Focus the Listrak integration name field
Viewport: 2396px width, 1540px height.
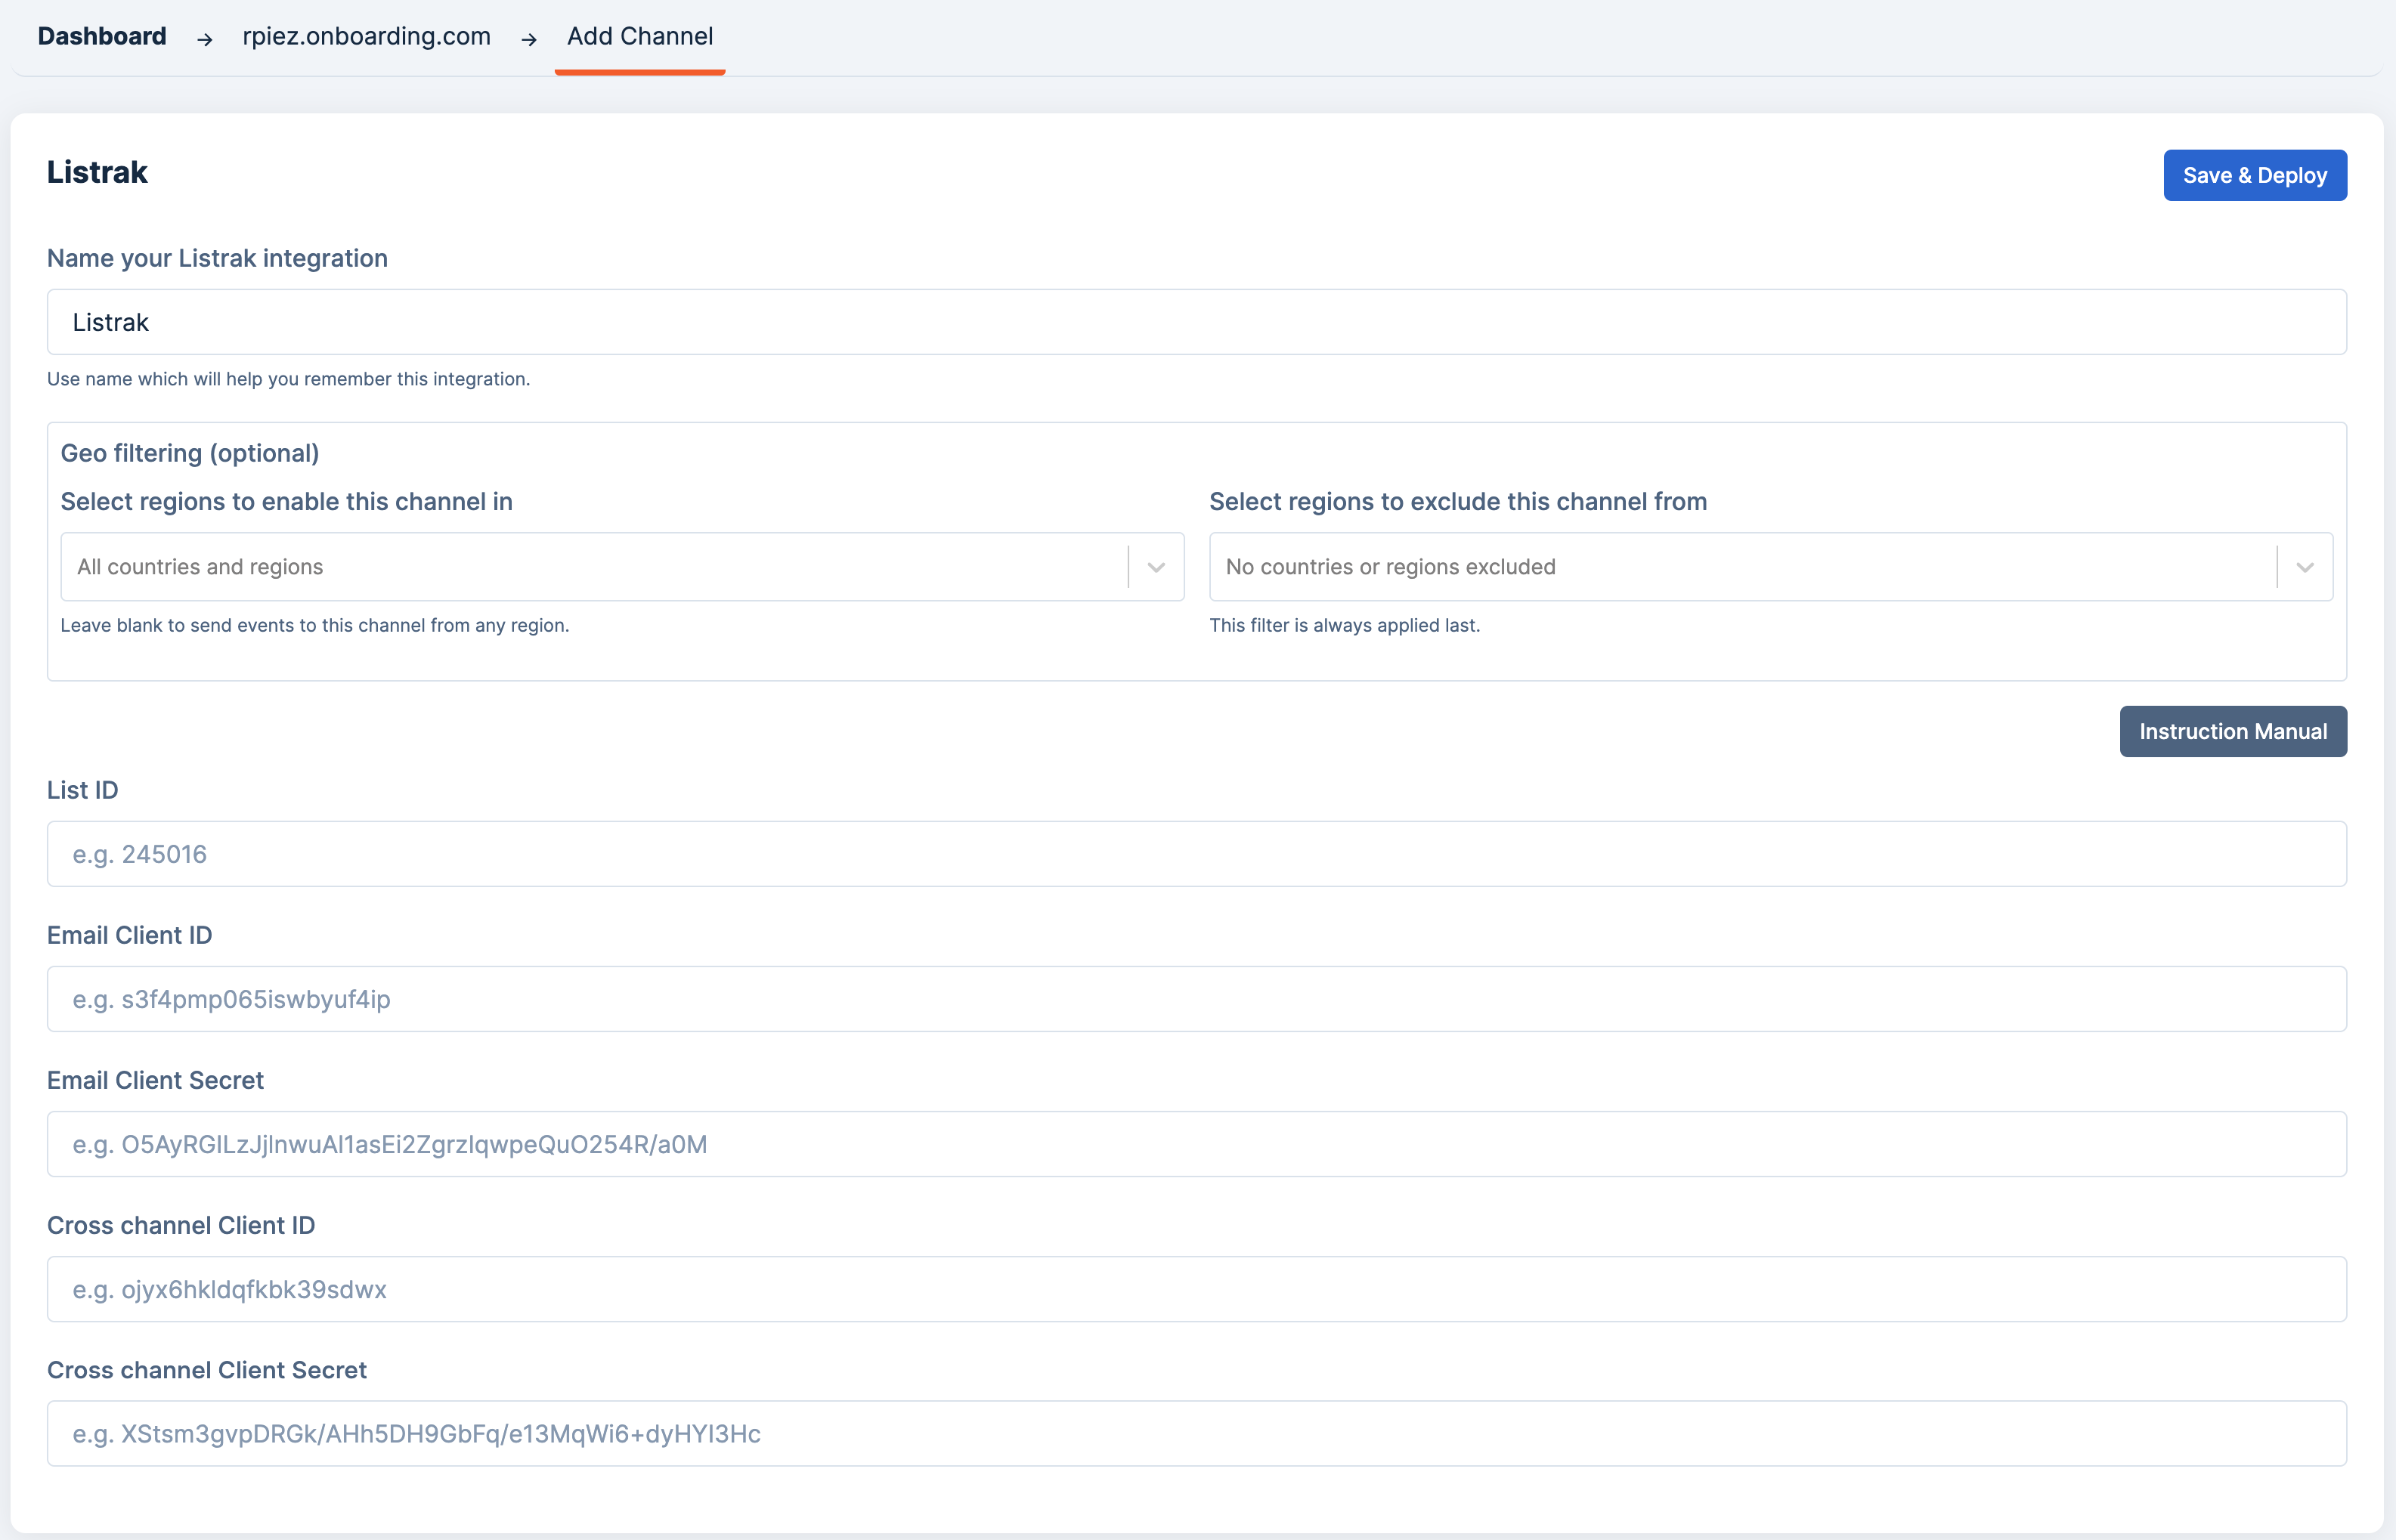pyautogui.click(x=1196, y=322)
